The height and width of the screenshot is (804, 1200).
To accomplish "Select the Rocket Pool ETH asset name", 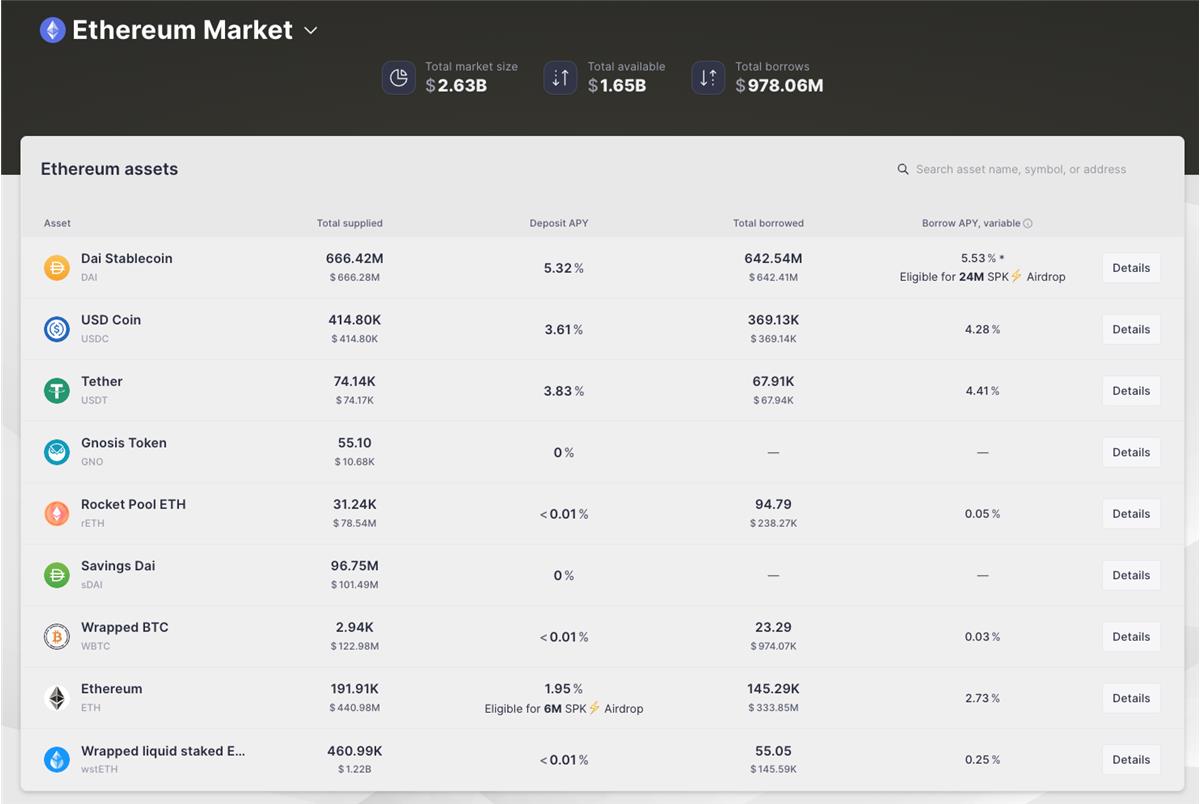I will pos(133,504).
